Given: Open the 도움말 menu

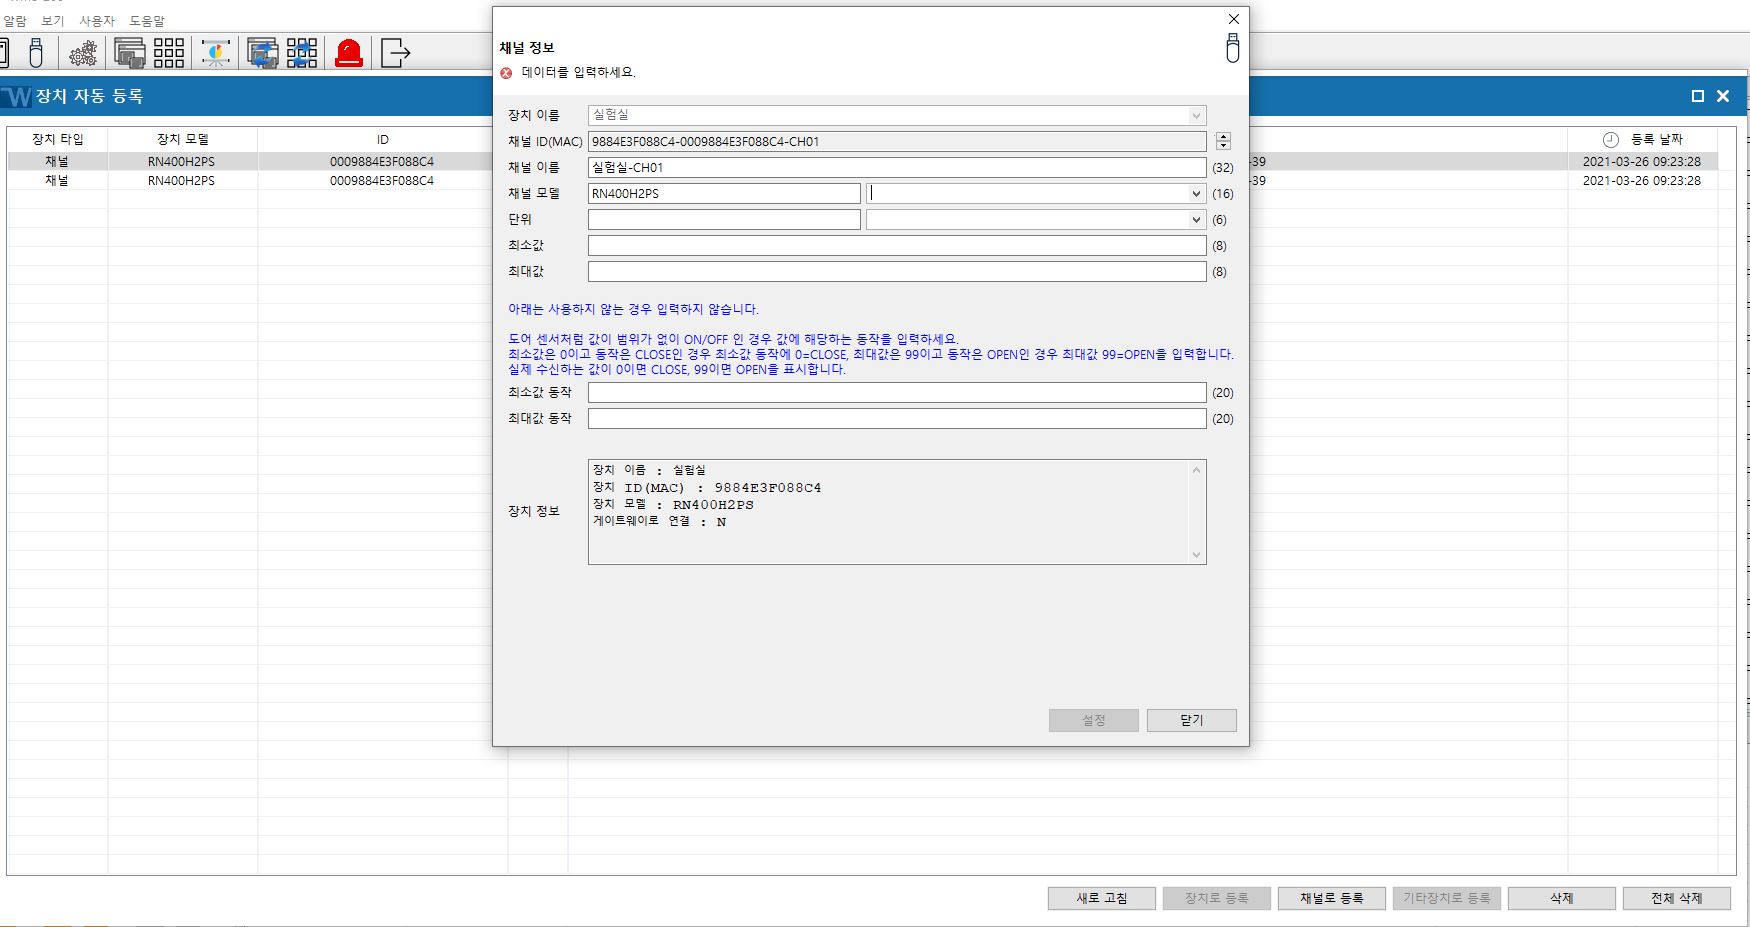Looking at the screenshot, I should (x=147, y=20).
